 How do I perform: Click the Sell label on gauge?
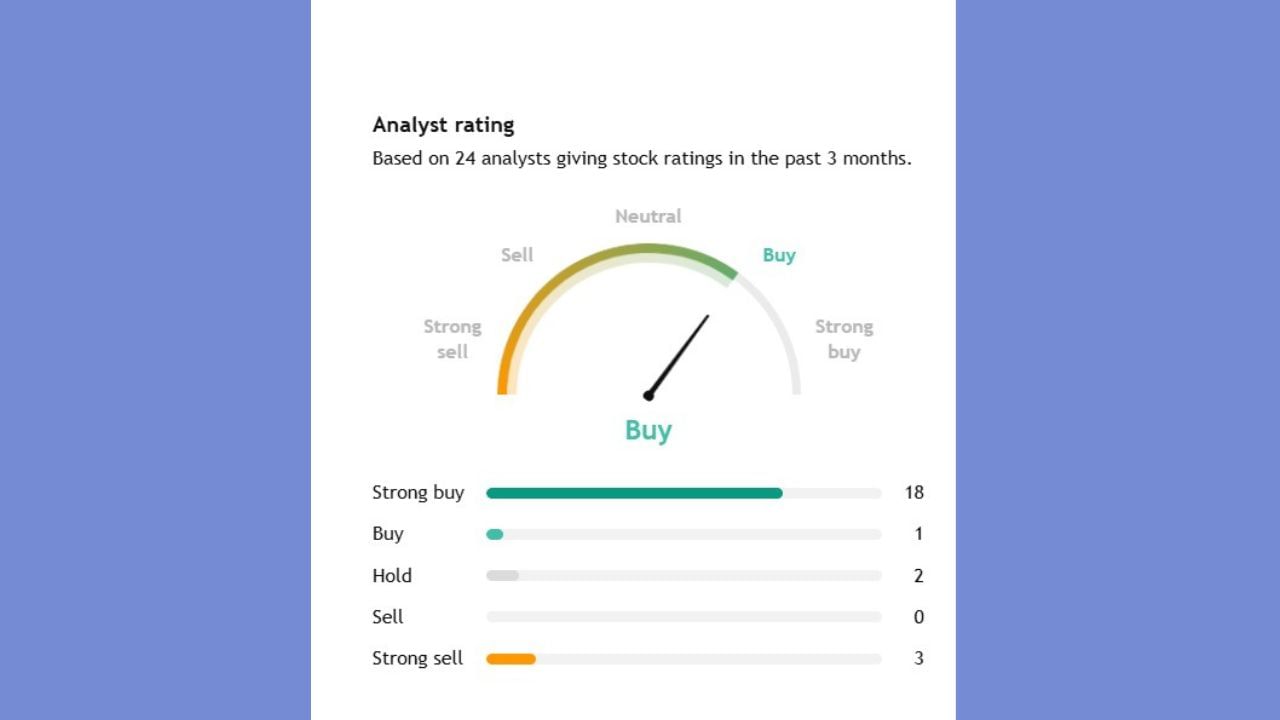pyautogui.click(x=517, y=255)
